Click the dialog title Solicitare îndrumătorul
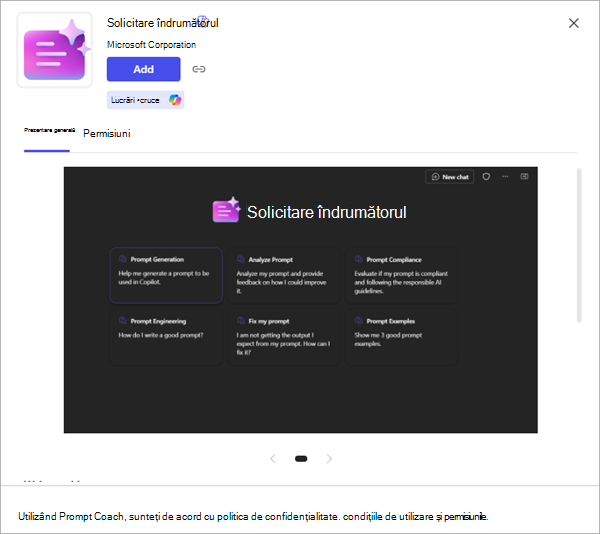This screenshot has height=534, width=600. (163, 23)
